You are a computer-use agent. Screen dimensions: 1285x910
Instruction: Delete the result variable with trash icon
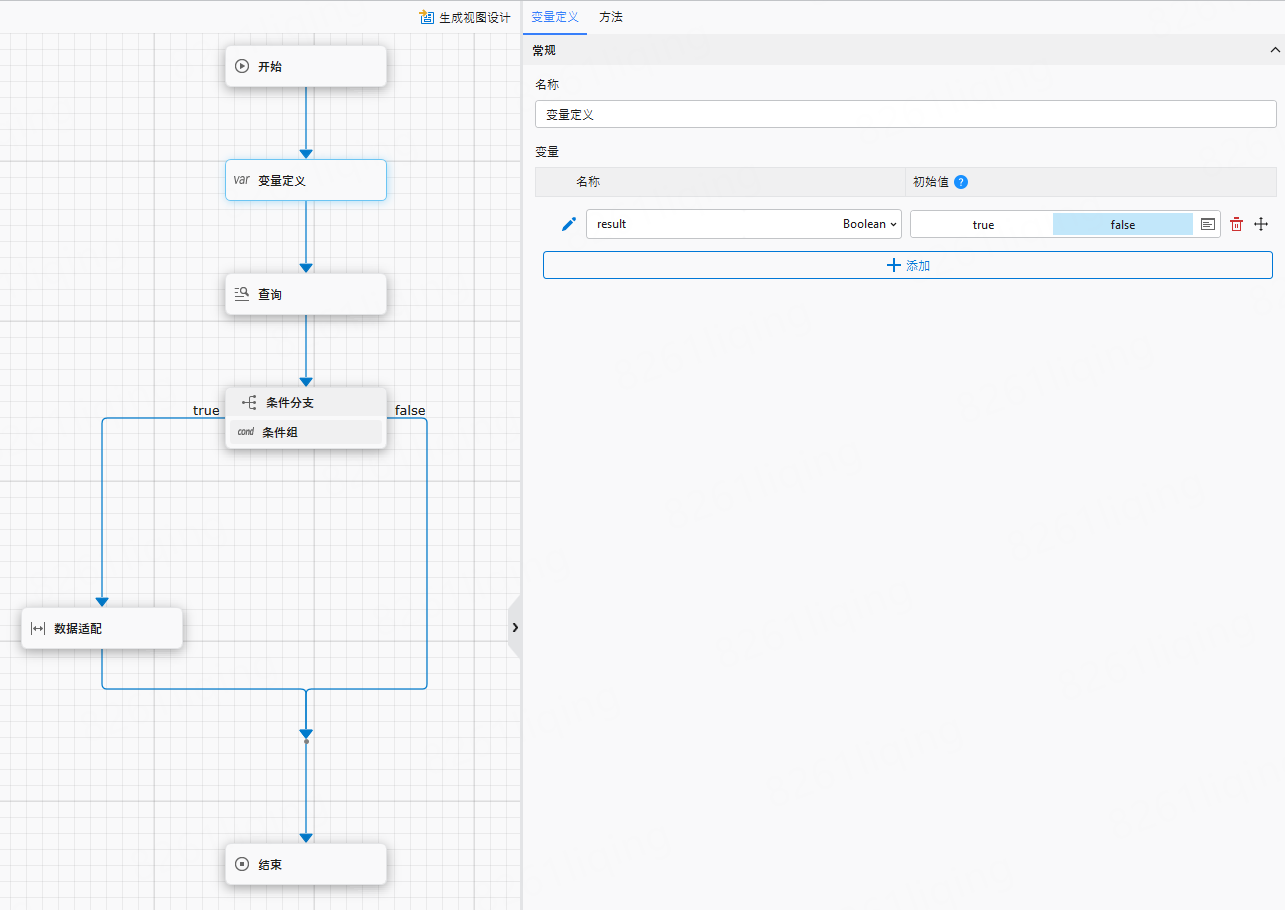click(x=1236, y=225)
